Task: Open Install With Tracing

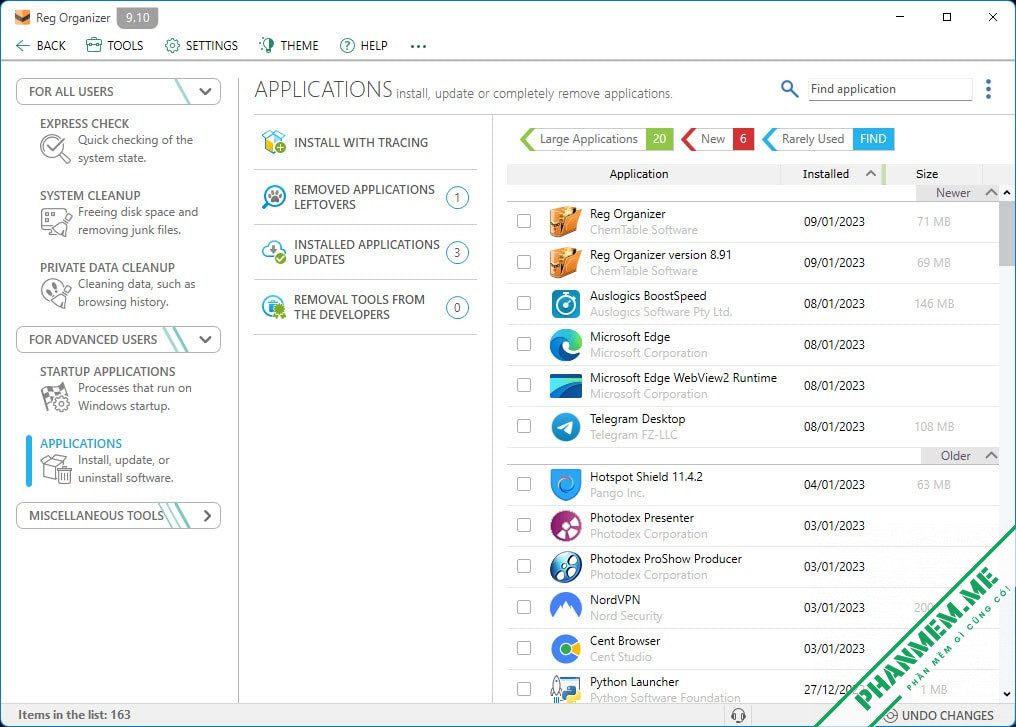Action: (x=365, y=142)
